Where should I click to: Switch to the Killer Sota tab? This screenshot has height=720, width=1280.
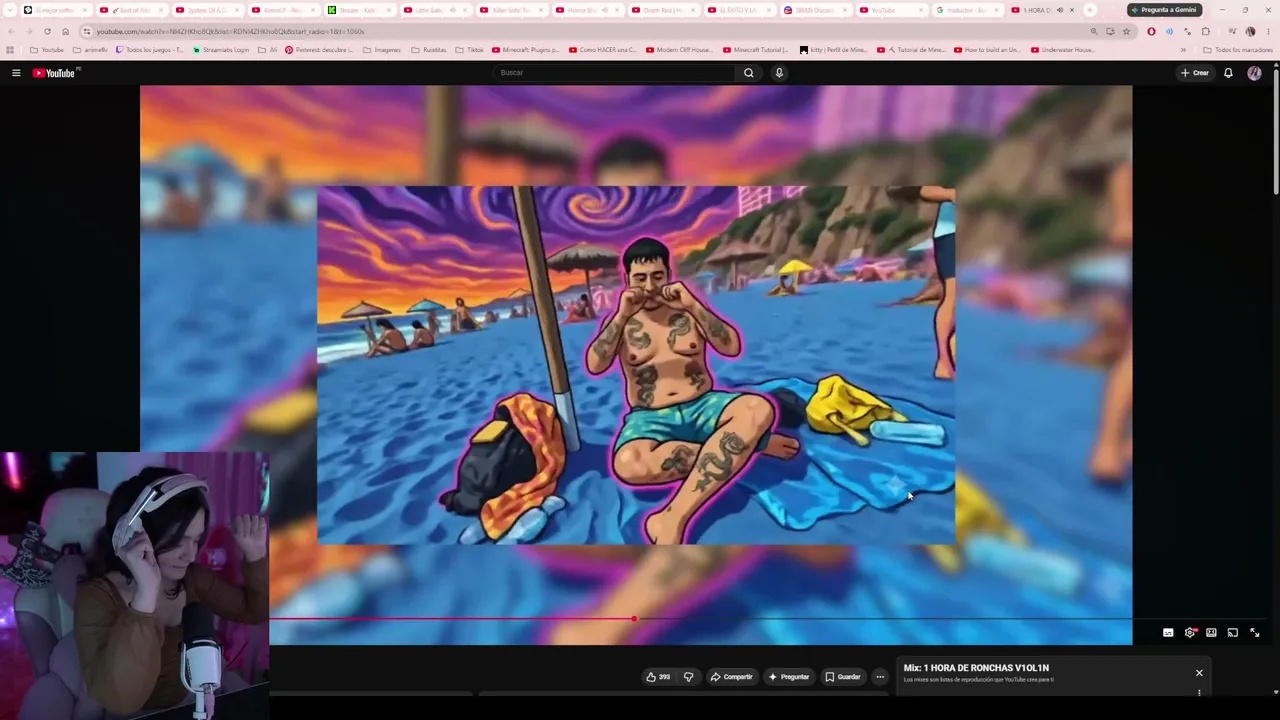tap(511, 10)
